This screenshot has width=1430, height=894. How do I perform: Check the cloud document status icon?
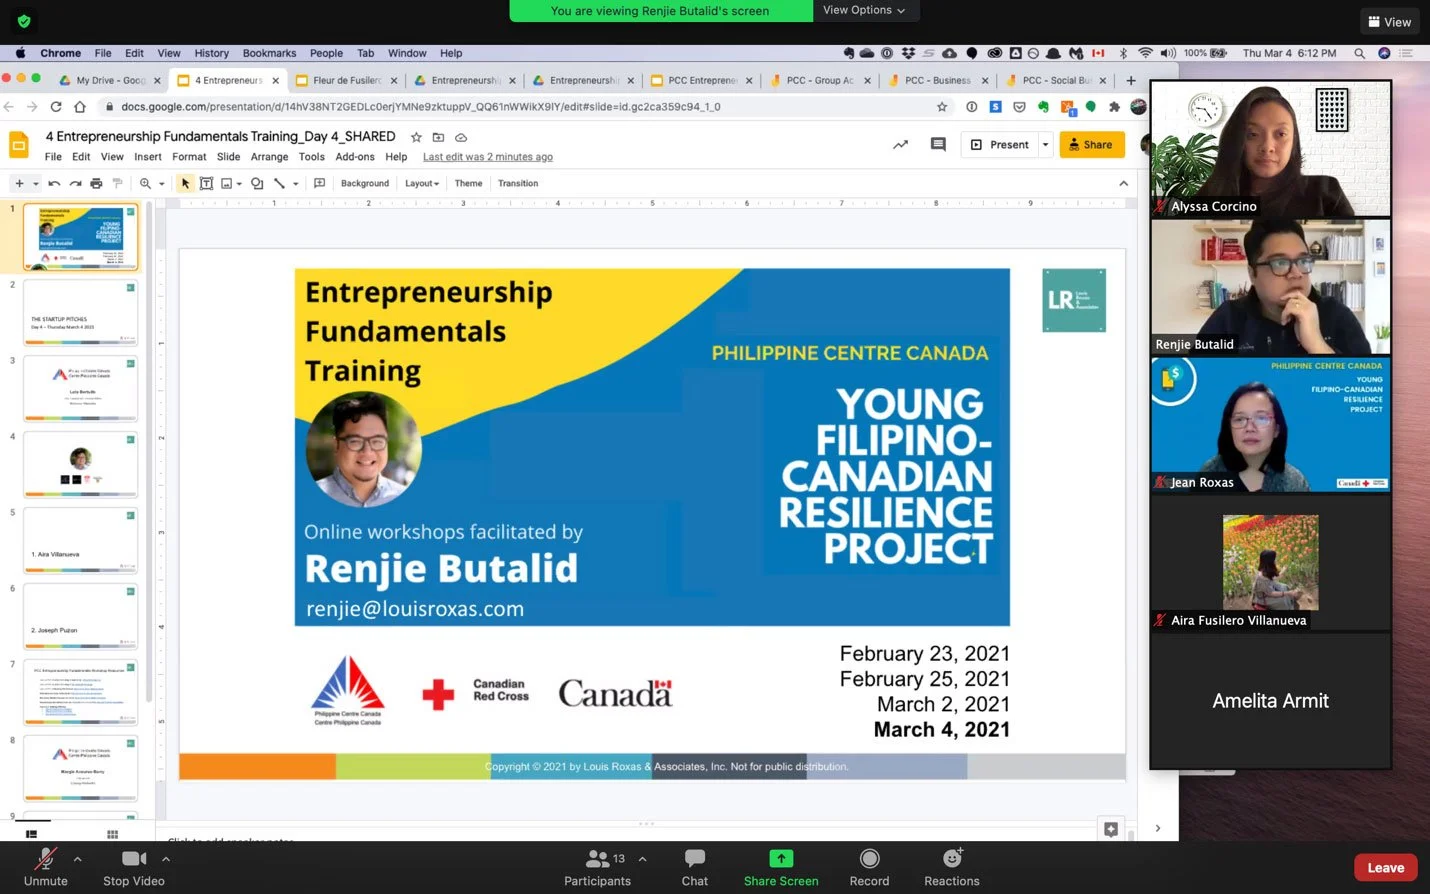point(461,137)
